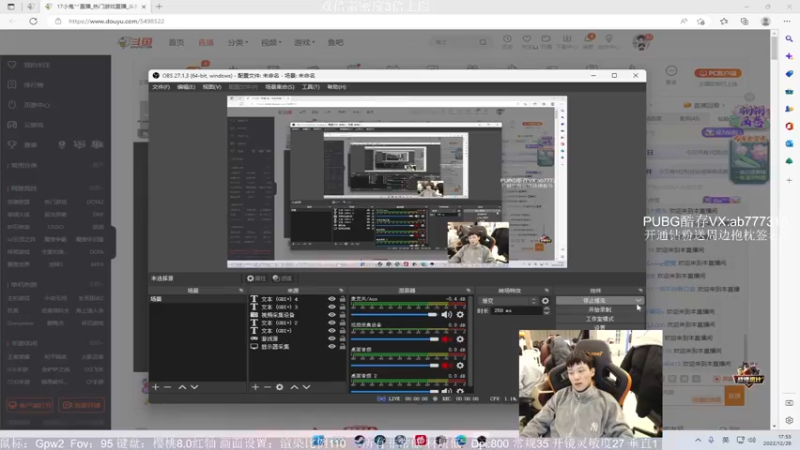Reload the browser page
Screen dimensions: 800x450
click(33, 21)
